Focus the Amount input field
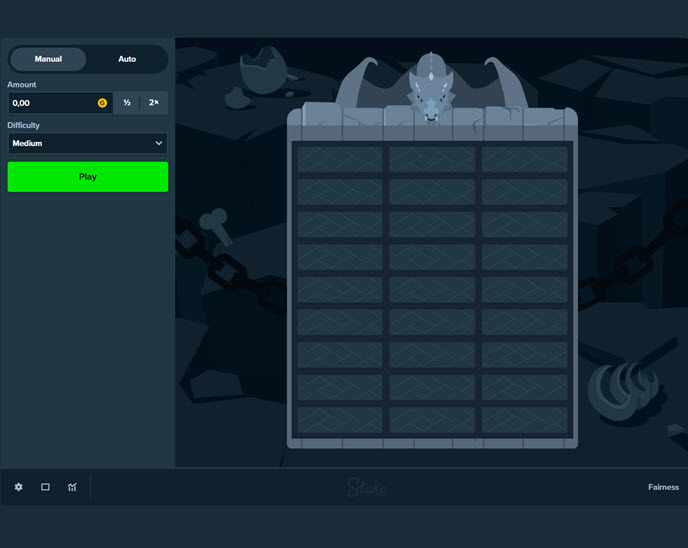 click(52, 103)
